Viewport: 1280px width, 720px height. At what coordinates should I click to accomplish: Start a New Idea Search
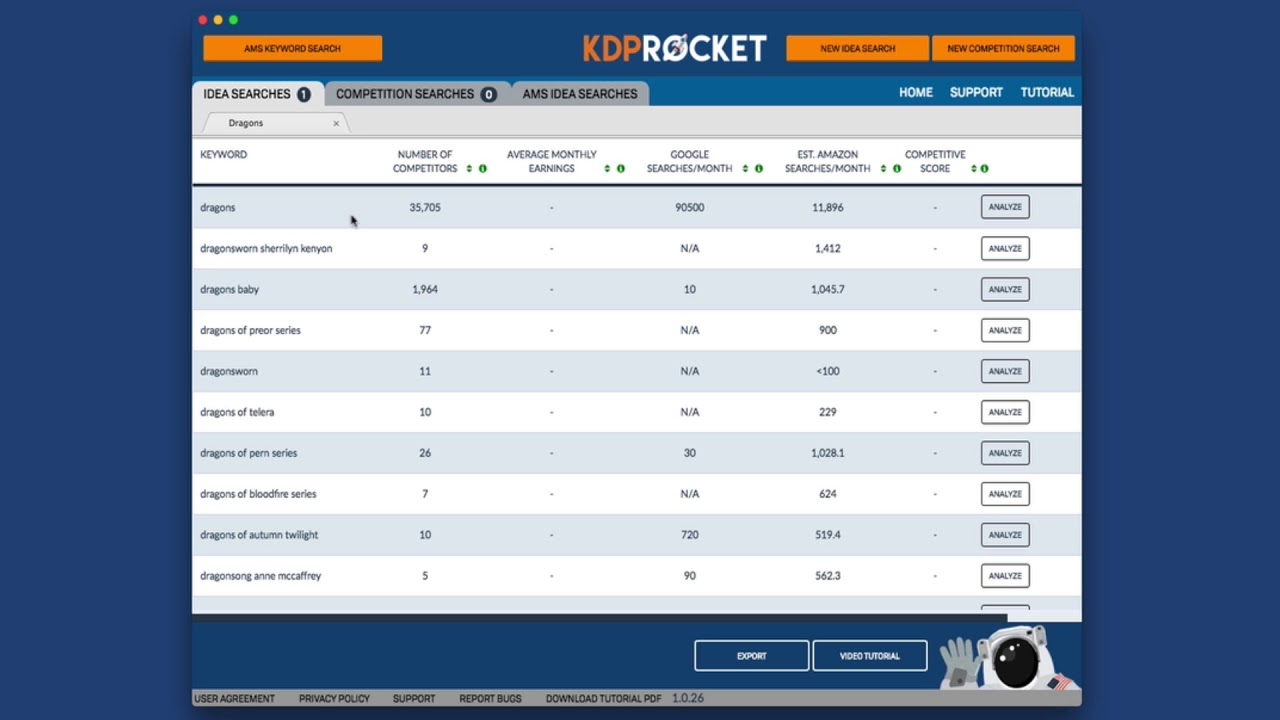coord(858,48)
